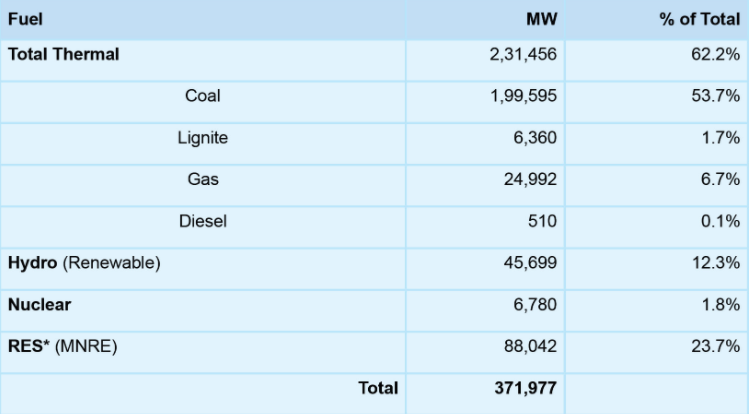Select the Coal fuel cell
The height and width of the screenshot is (414, 751).
(x=203, y=96)
